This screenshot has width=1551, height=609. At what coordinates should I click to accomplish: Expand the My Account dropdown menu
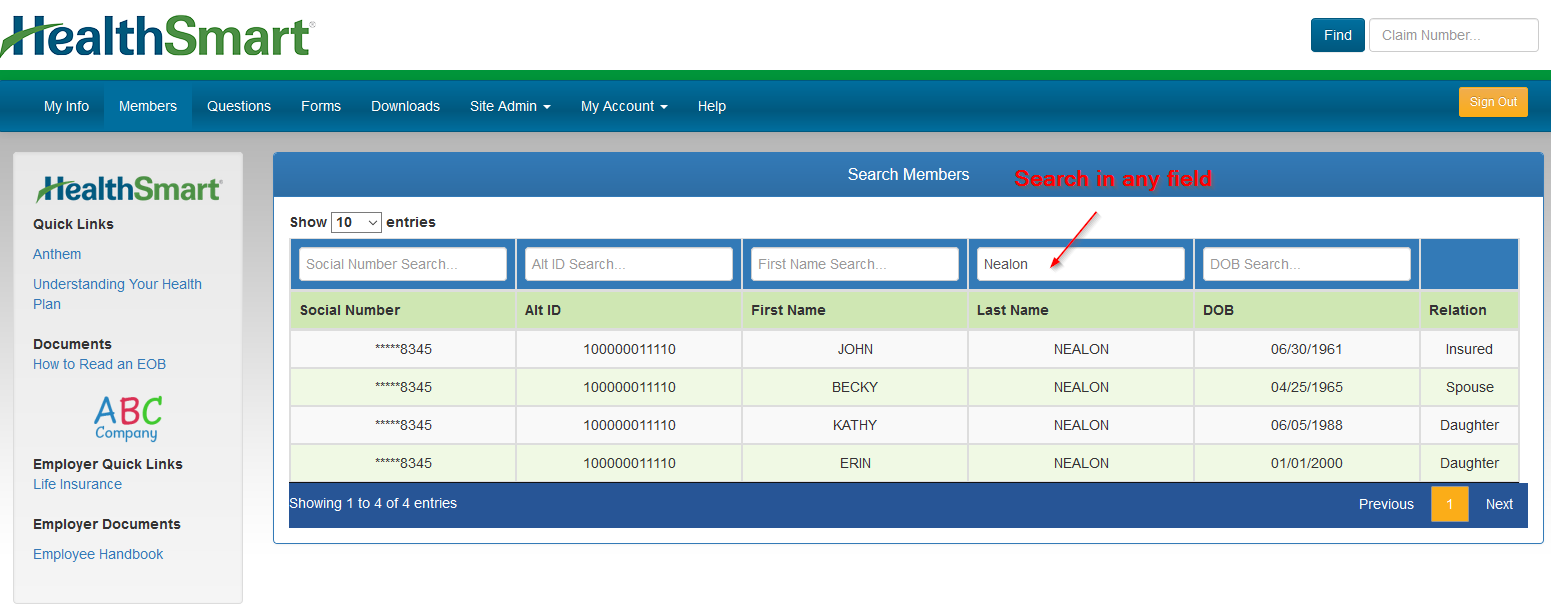coord(624,106)
